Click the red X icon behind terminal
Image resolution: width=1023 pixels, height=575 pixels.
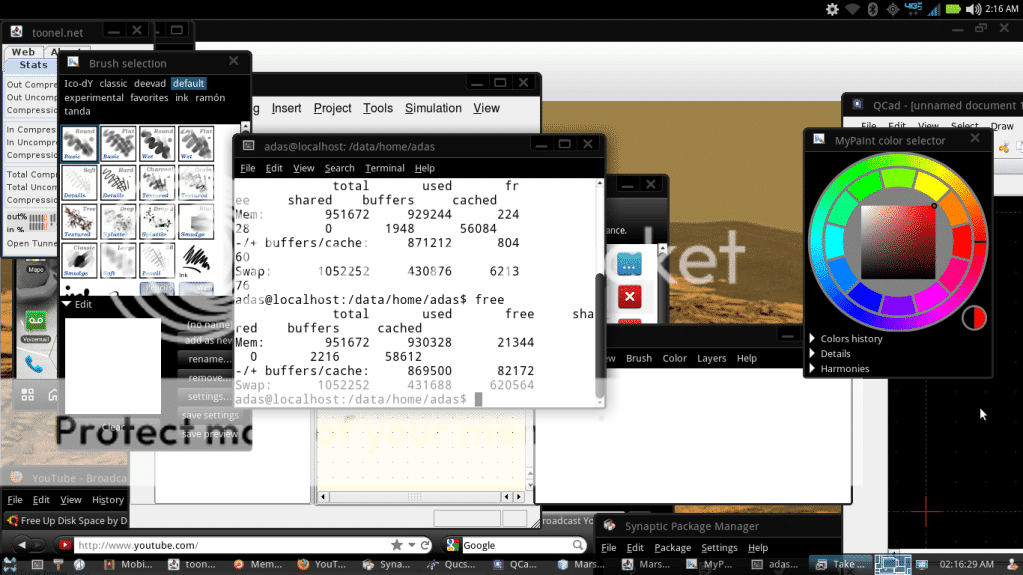pyautogui.click(x=630, y=297)
